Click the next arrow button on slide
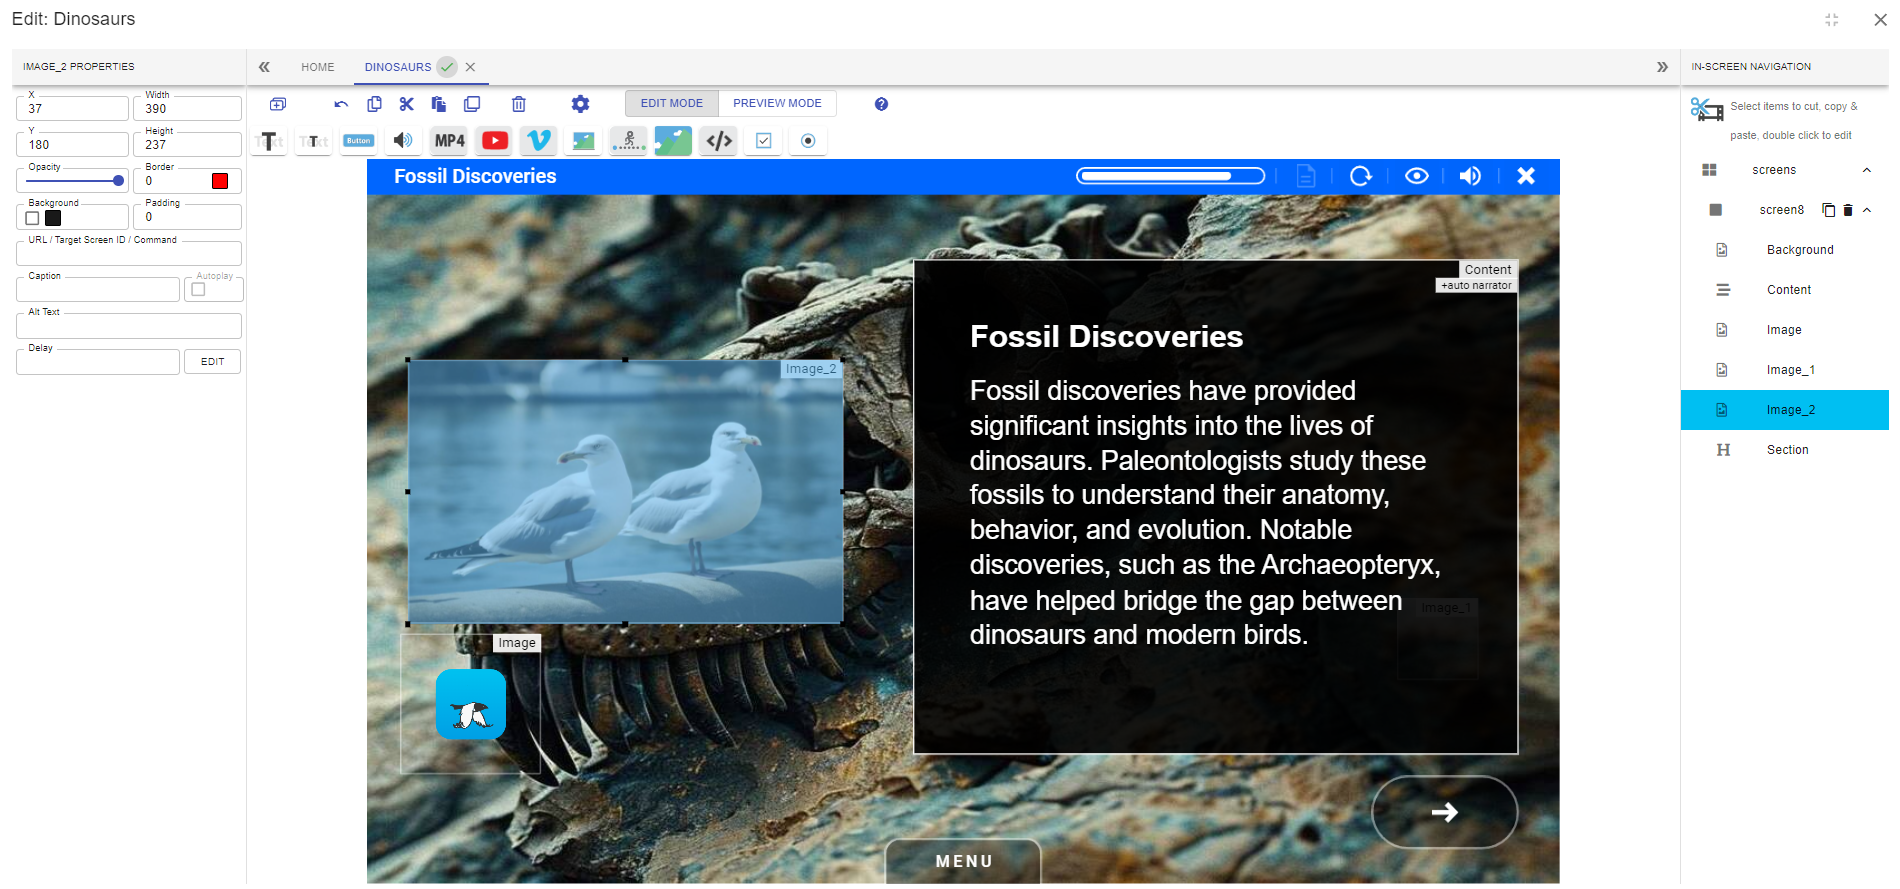This screenshot has width=1900, height=889. point(1444,812)
